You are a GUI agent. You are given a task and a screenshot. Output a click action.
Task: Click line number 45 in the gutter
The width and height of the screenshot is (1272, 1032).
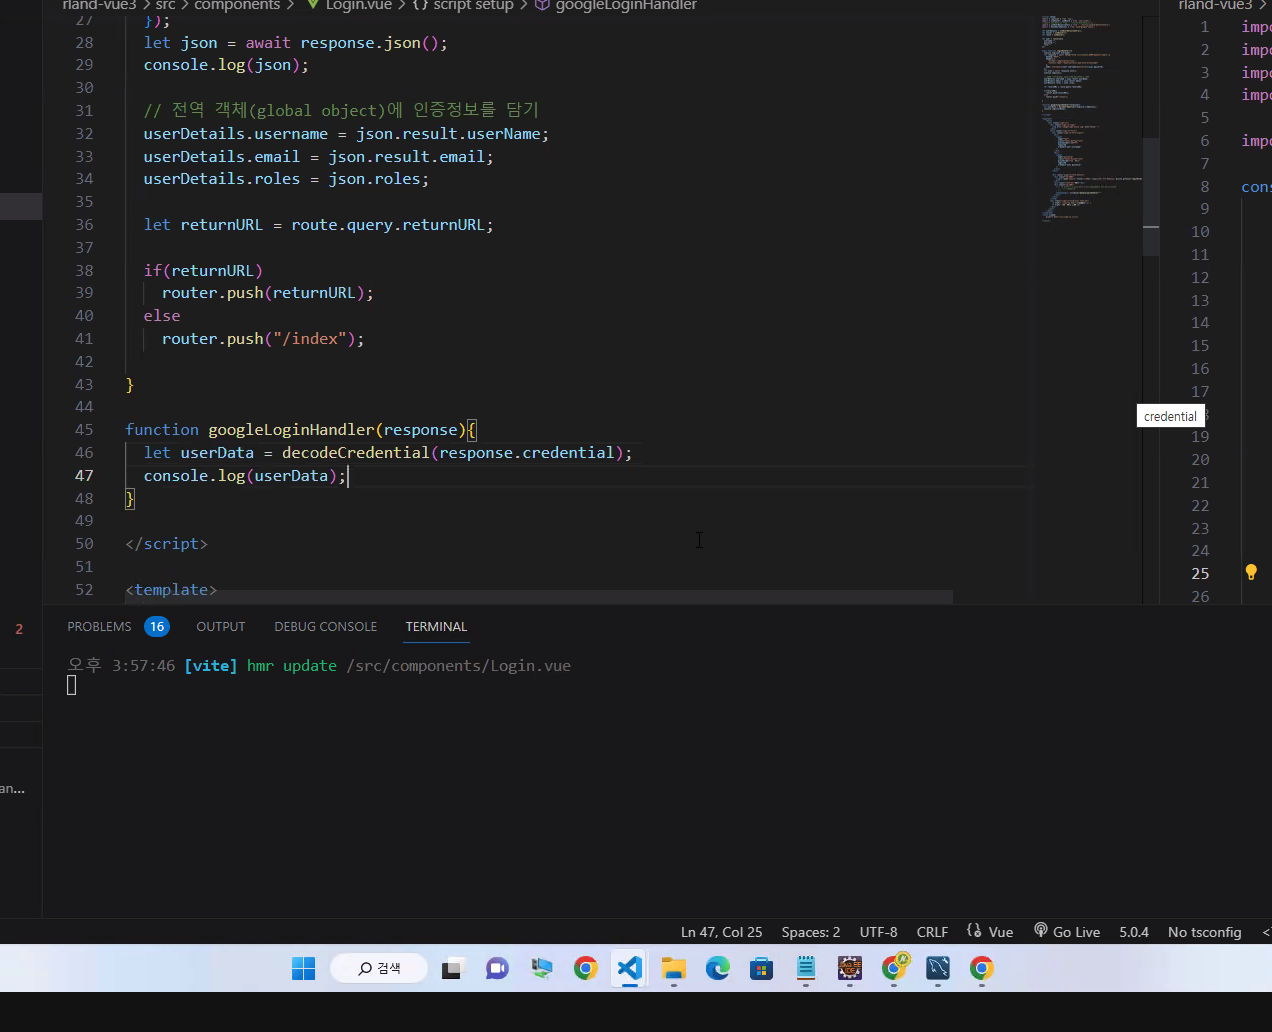84,429
